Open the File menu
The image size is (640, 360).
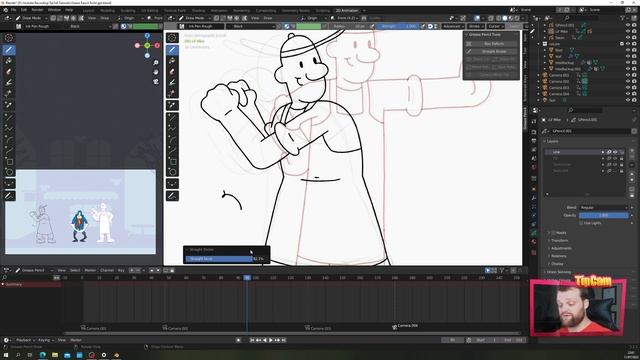coord(13,10)
